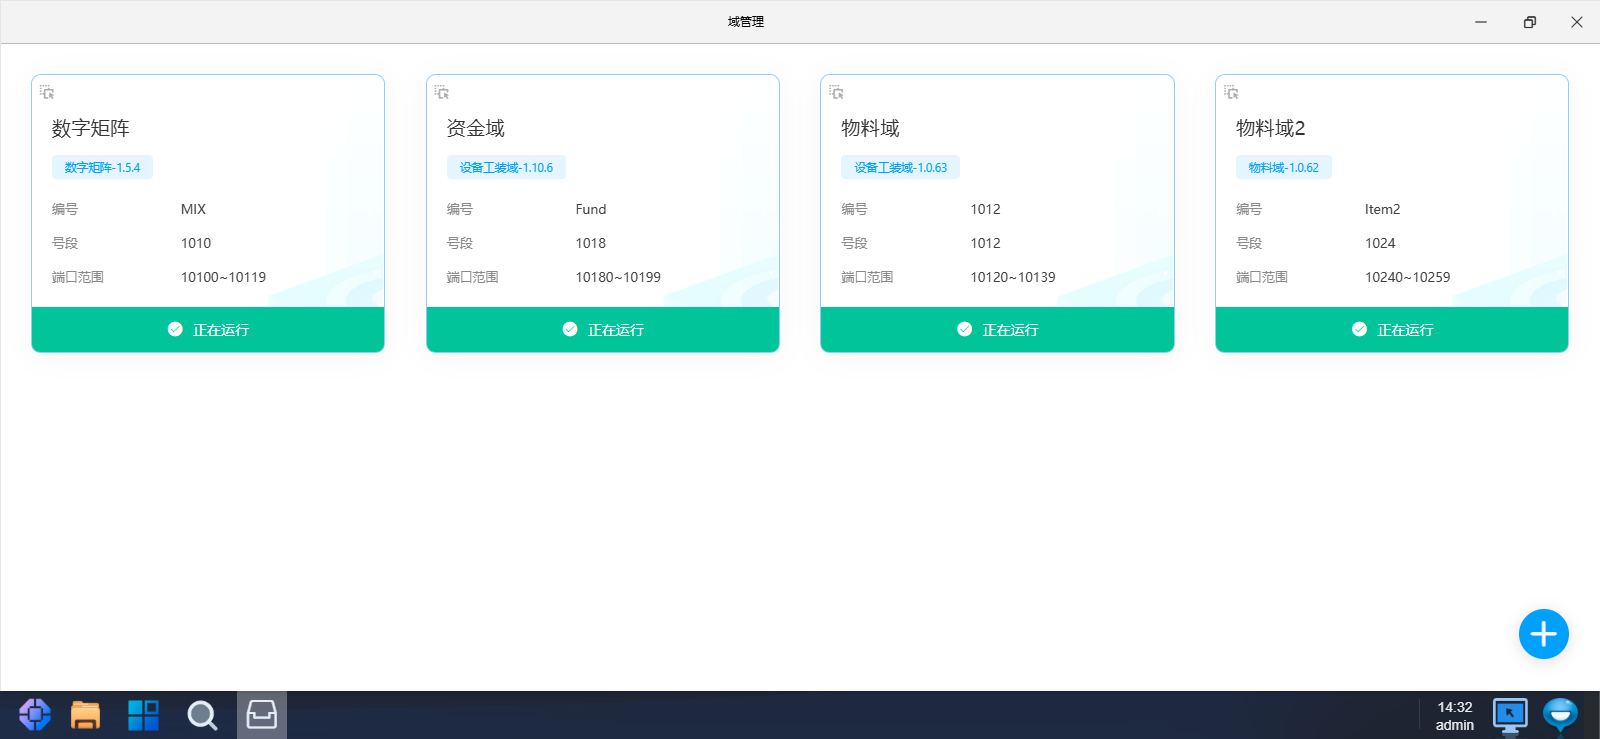Image resolution: width=1600 pixels, height=739 pixels.
Task: Click the 设备工装域-1.0.63 version tag
Action: (x=900, y=168)
